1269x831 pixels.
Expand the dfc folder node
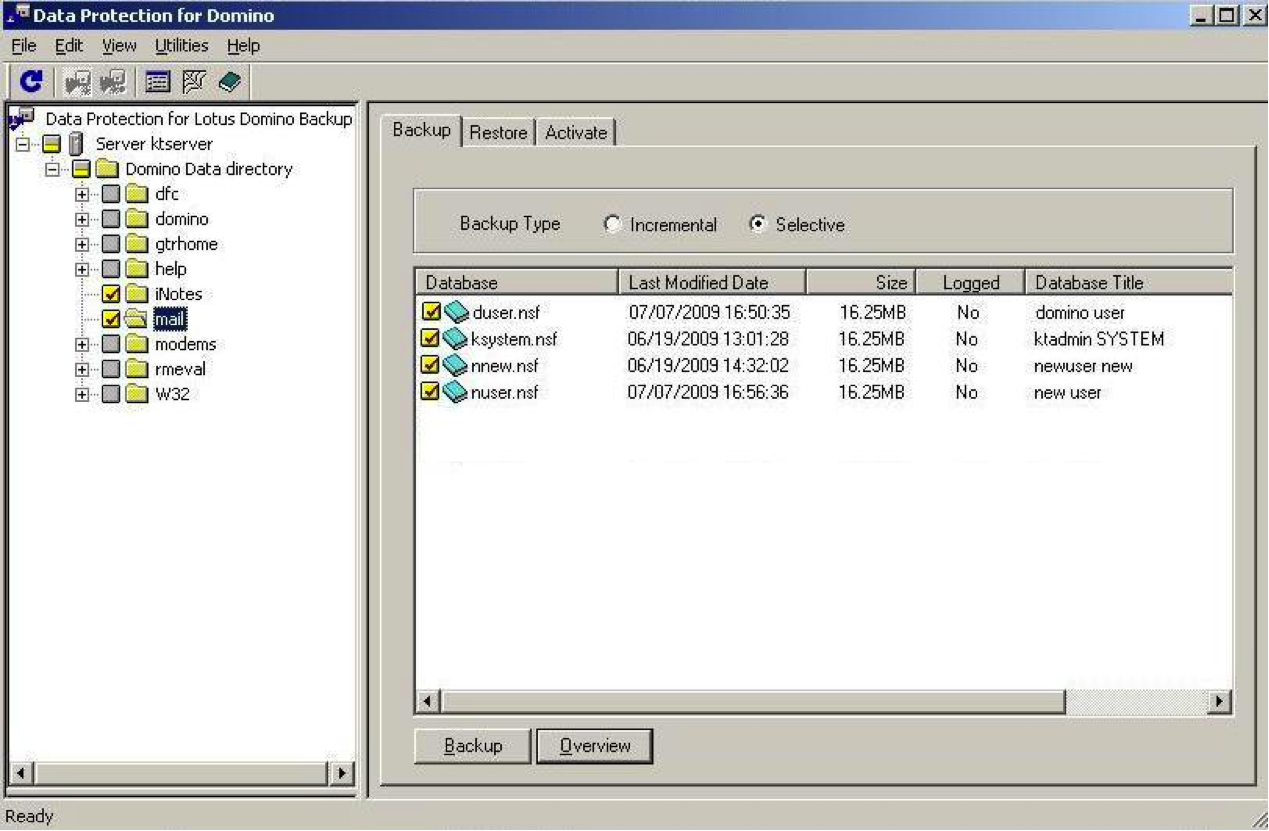pos(83,194)
